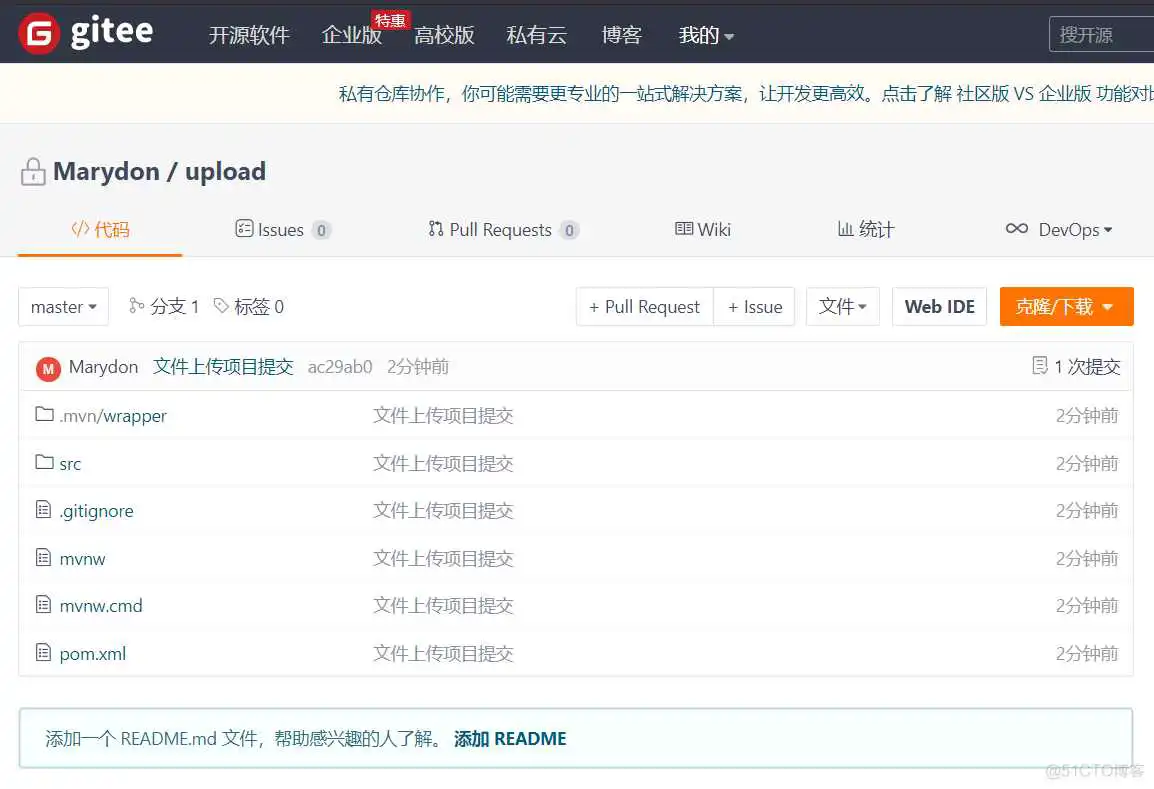Click the private repository lock icon

(33, 172)
